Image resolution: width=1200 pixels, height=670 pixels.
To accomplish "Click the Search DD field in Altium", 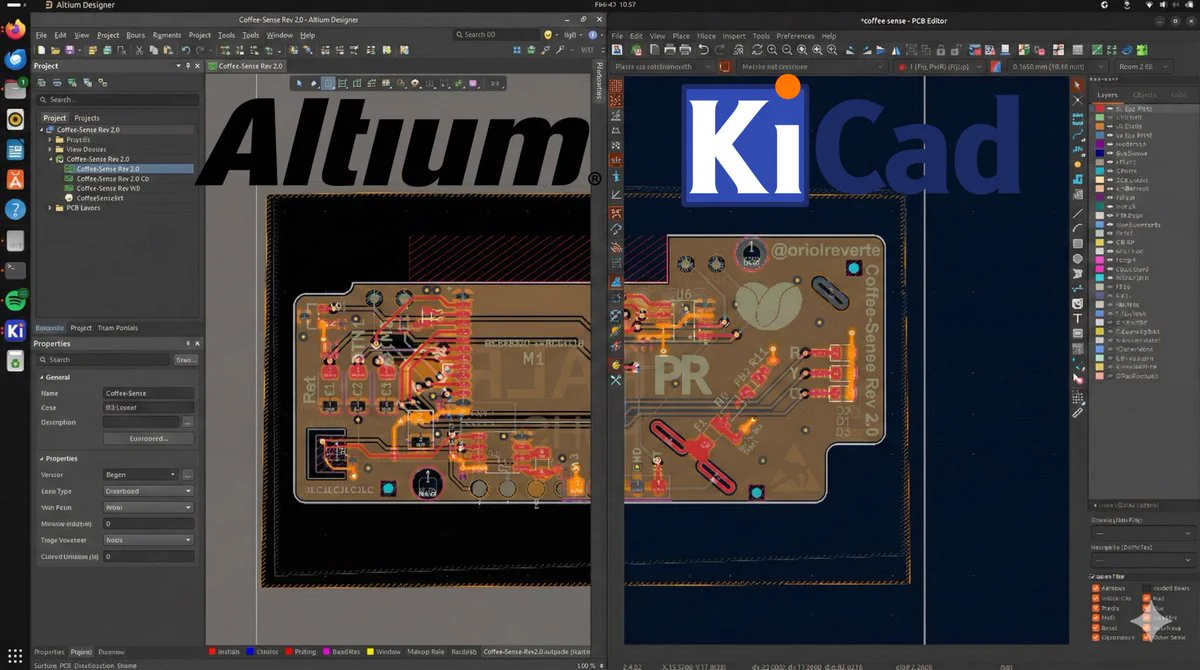I will coord(496,35).
